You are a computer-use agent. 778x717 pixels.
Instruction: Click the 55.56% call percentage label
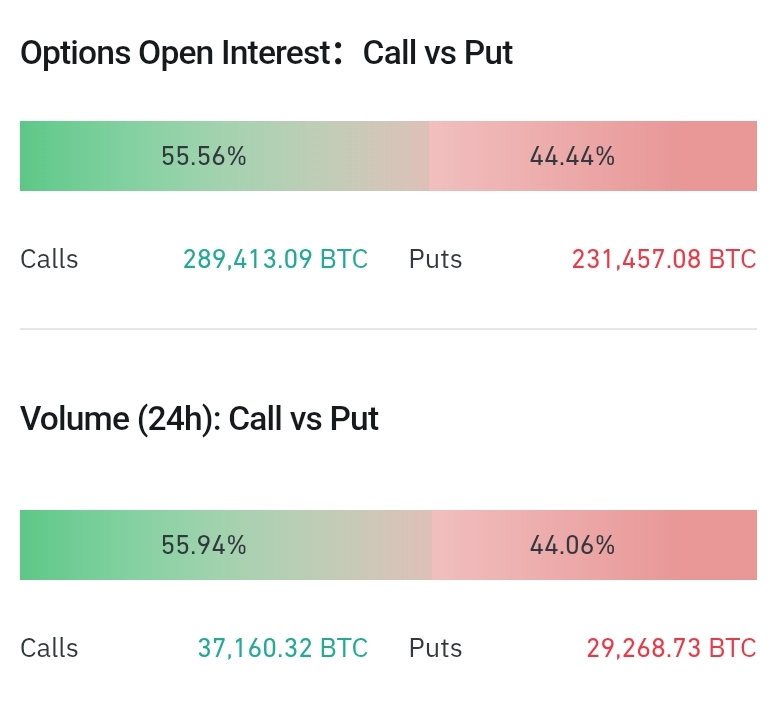[x=204, y=156]
